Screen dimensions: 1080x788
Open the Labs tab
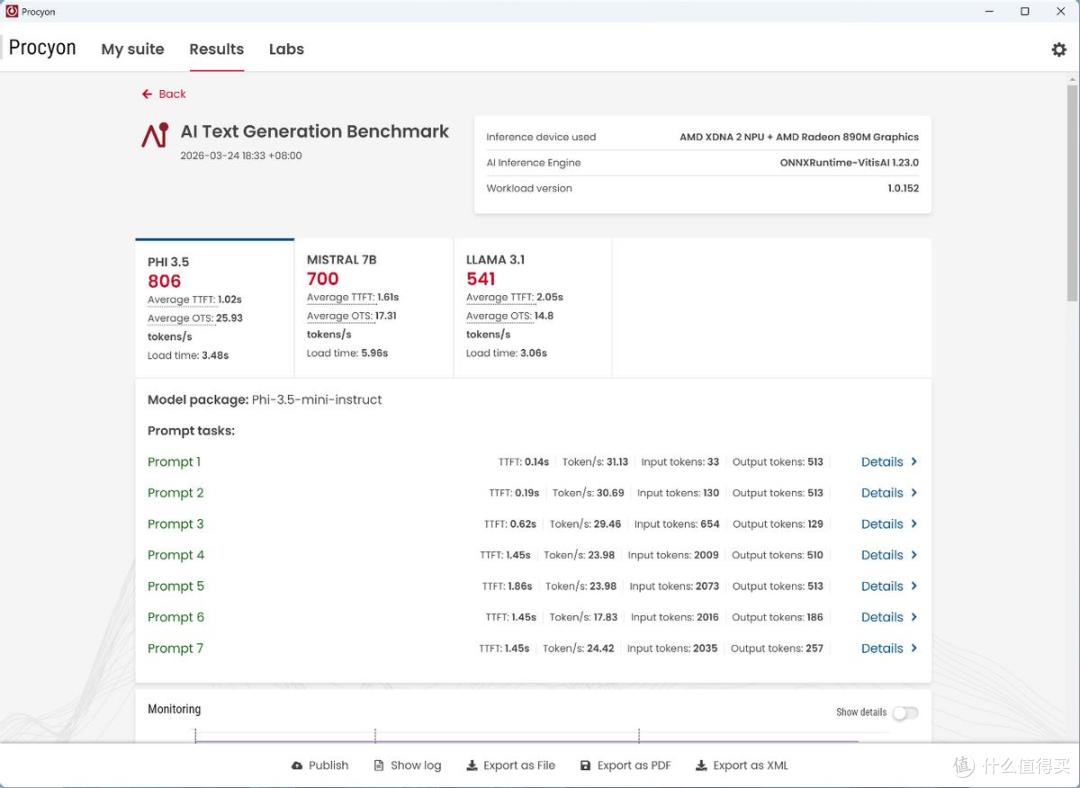[287, 49]
